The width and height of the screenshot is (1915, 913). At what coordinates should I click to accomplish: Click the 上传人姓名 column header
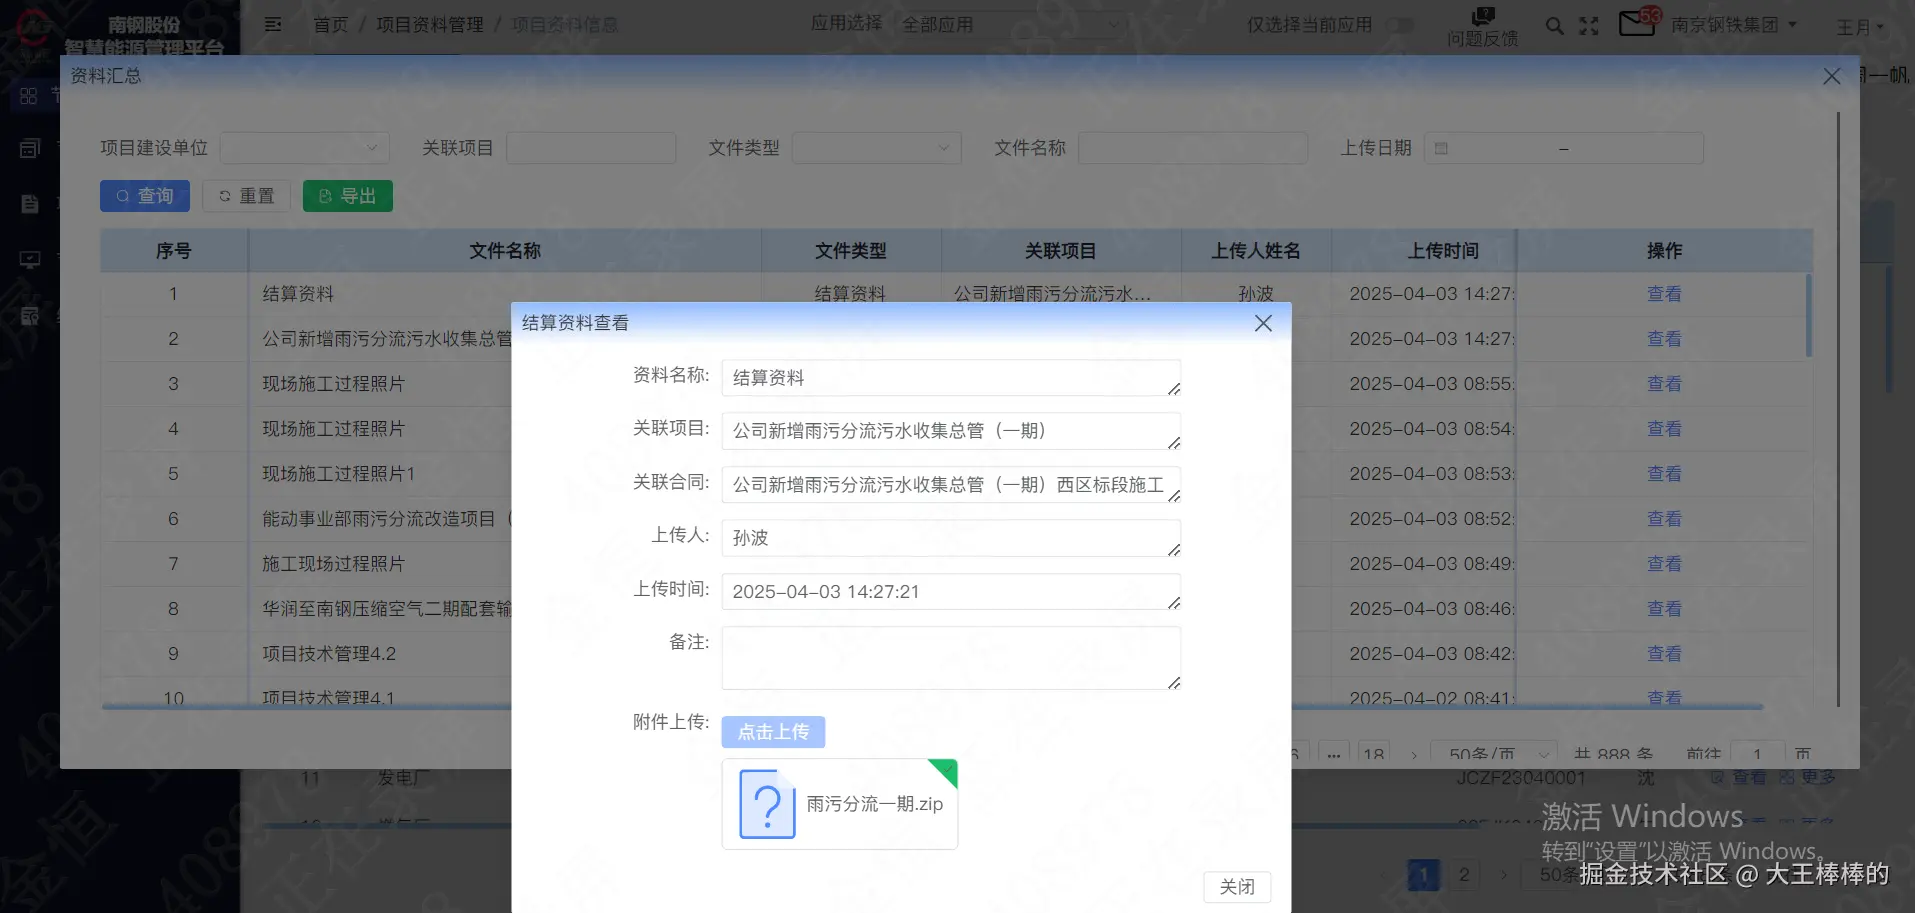(1256, 251)
